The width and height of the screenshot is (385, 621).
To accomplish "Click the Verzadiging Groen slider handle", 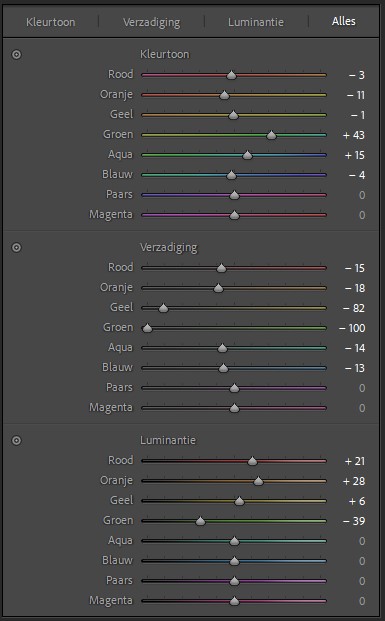I will point(147,328).
